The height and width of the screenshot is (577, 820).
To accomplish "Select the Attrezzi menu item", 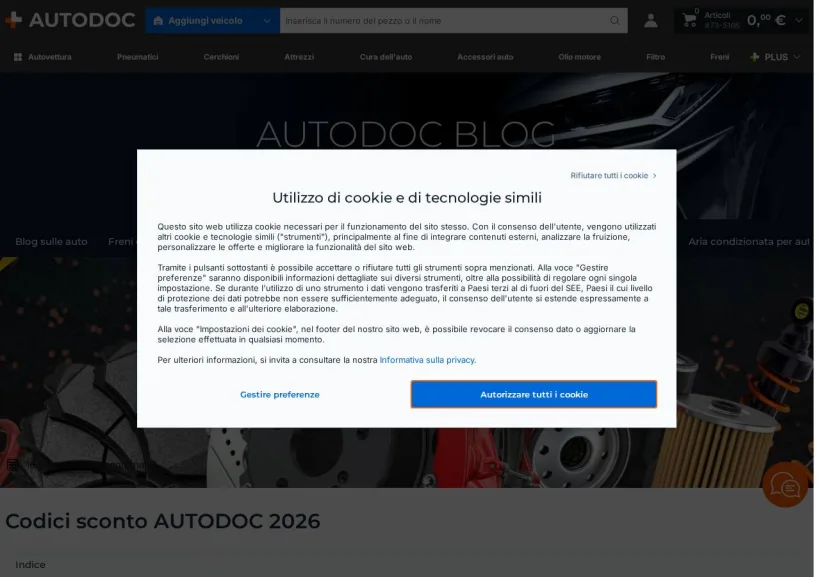I will click(299, 57).
